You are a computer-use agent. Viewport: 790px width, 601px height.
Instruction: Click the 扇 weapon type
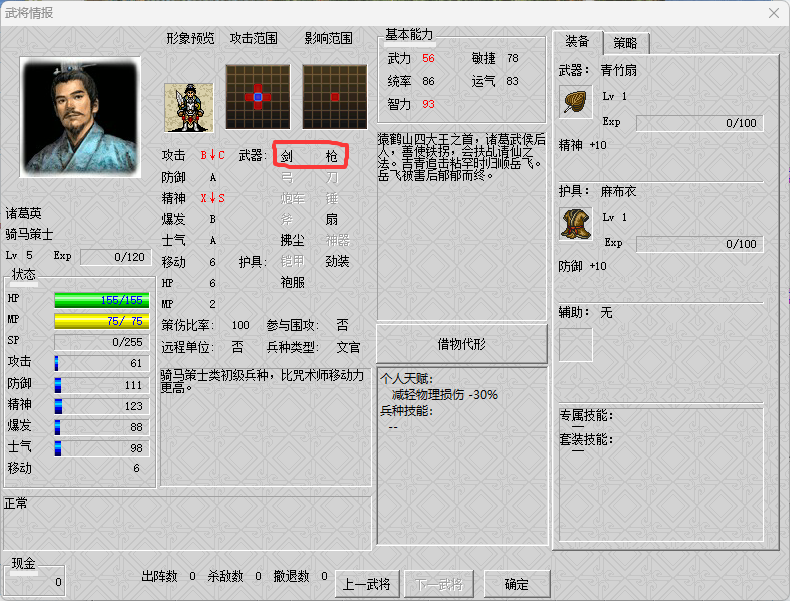tap(332, 220)
